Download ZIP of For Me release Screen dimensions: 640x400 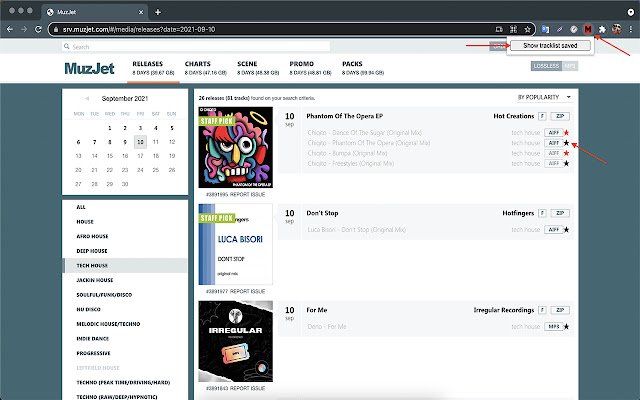tap(560, 310)
